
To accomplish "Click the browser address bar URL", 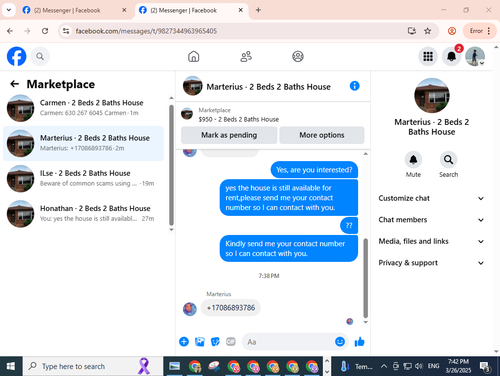I will [146, 31].
